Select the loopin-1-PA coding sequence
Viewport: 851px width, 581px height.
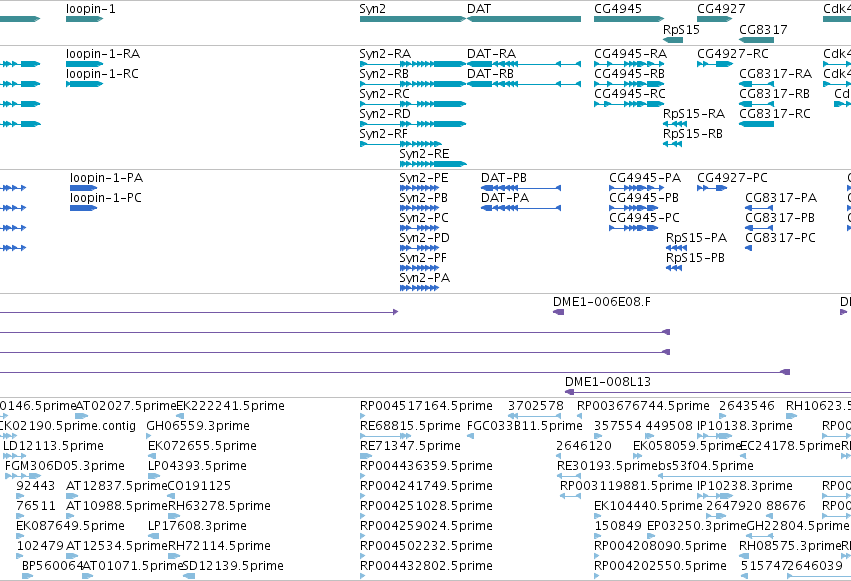[84, 188]
